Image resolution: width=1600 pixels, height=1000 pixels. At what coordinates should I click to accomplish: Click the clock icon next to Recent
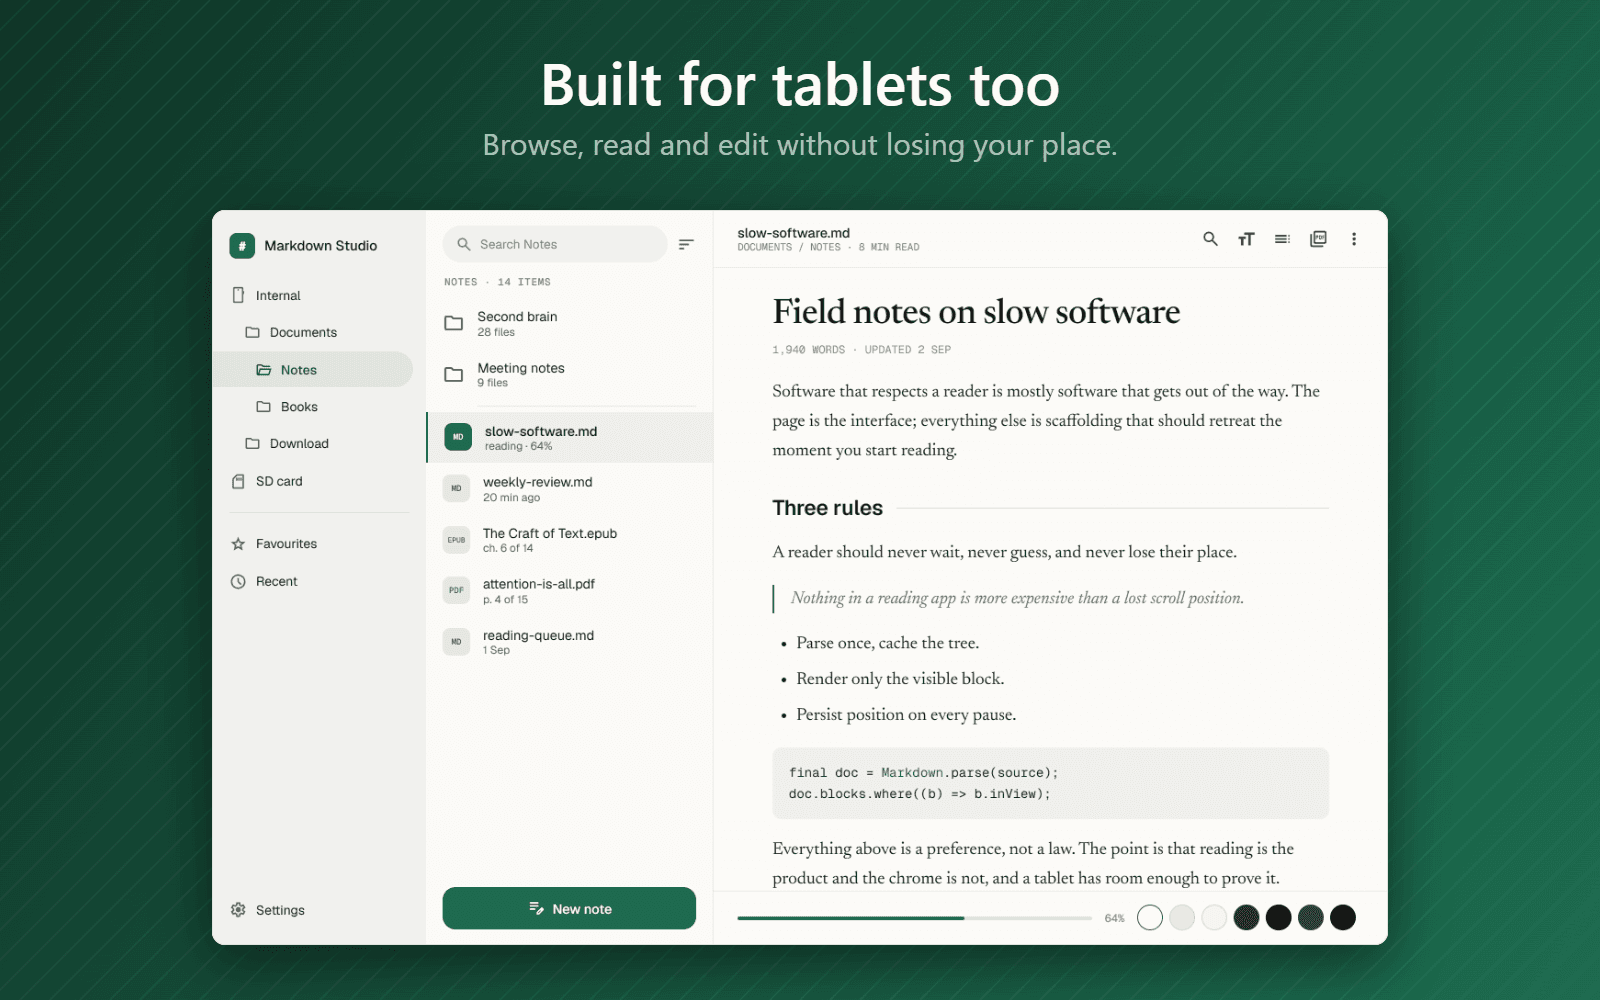[238, 581]
